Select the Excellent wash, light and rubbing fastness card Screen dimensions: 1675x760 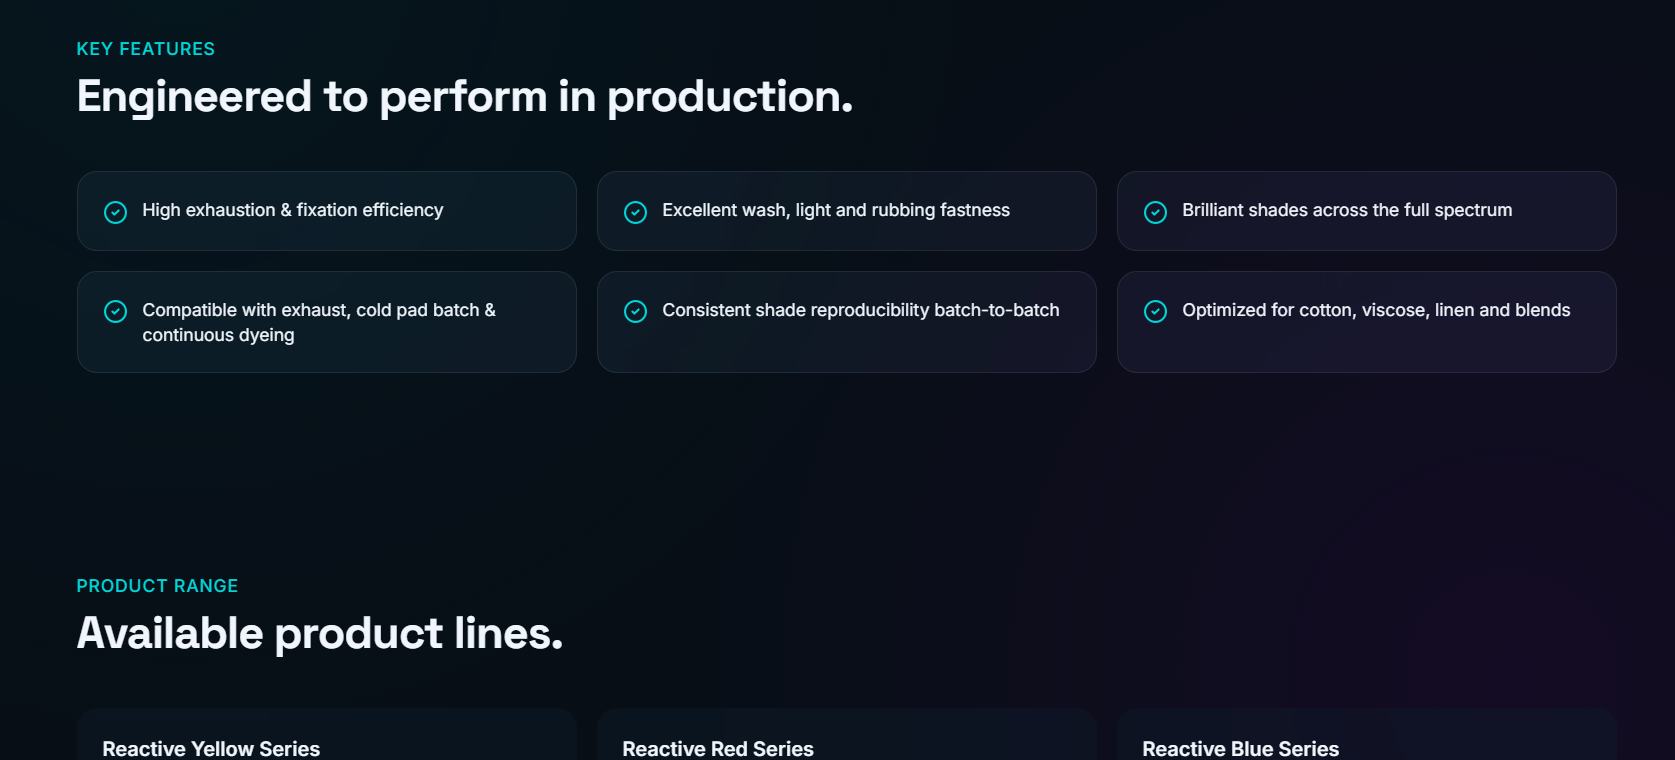[x=847, y=211]
